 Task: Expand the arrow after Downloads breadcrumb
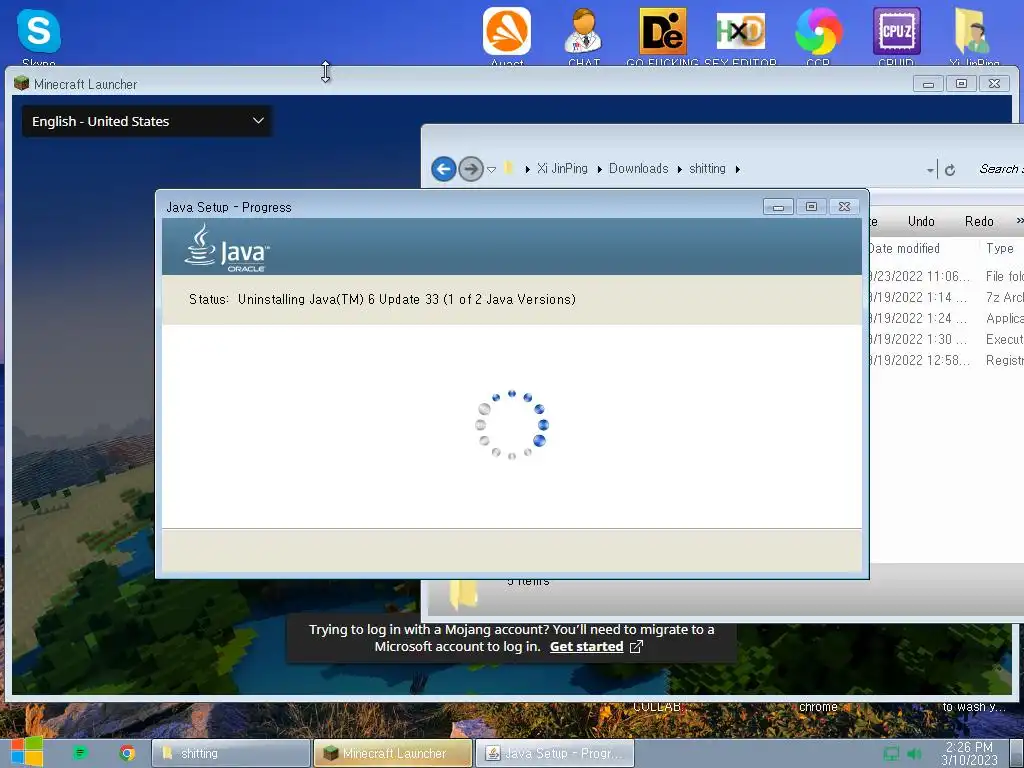coord(679,169)
